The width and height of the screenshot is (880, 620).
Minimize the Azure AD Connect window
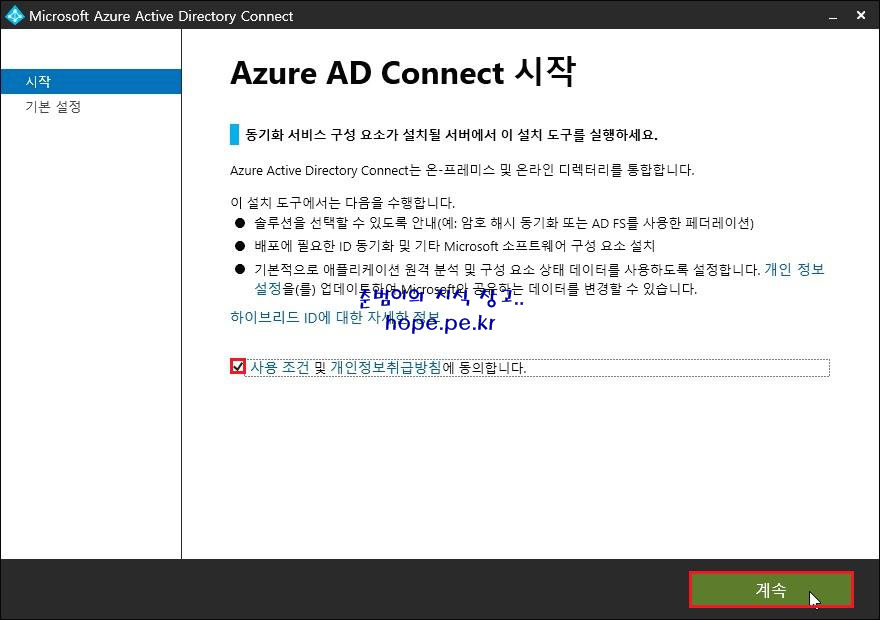pyautogui.click(x=833, y=16)
